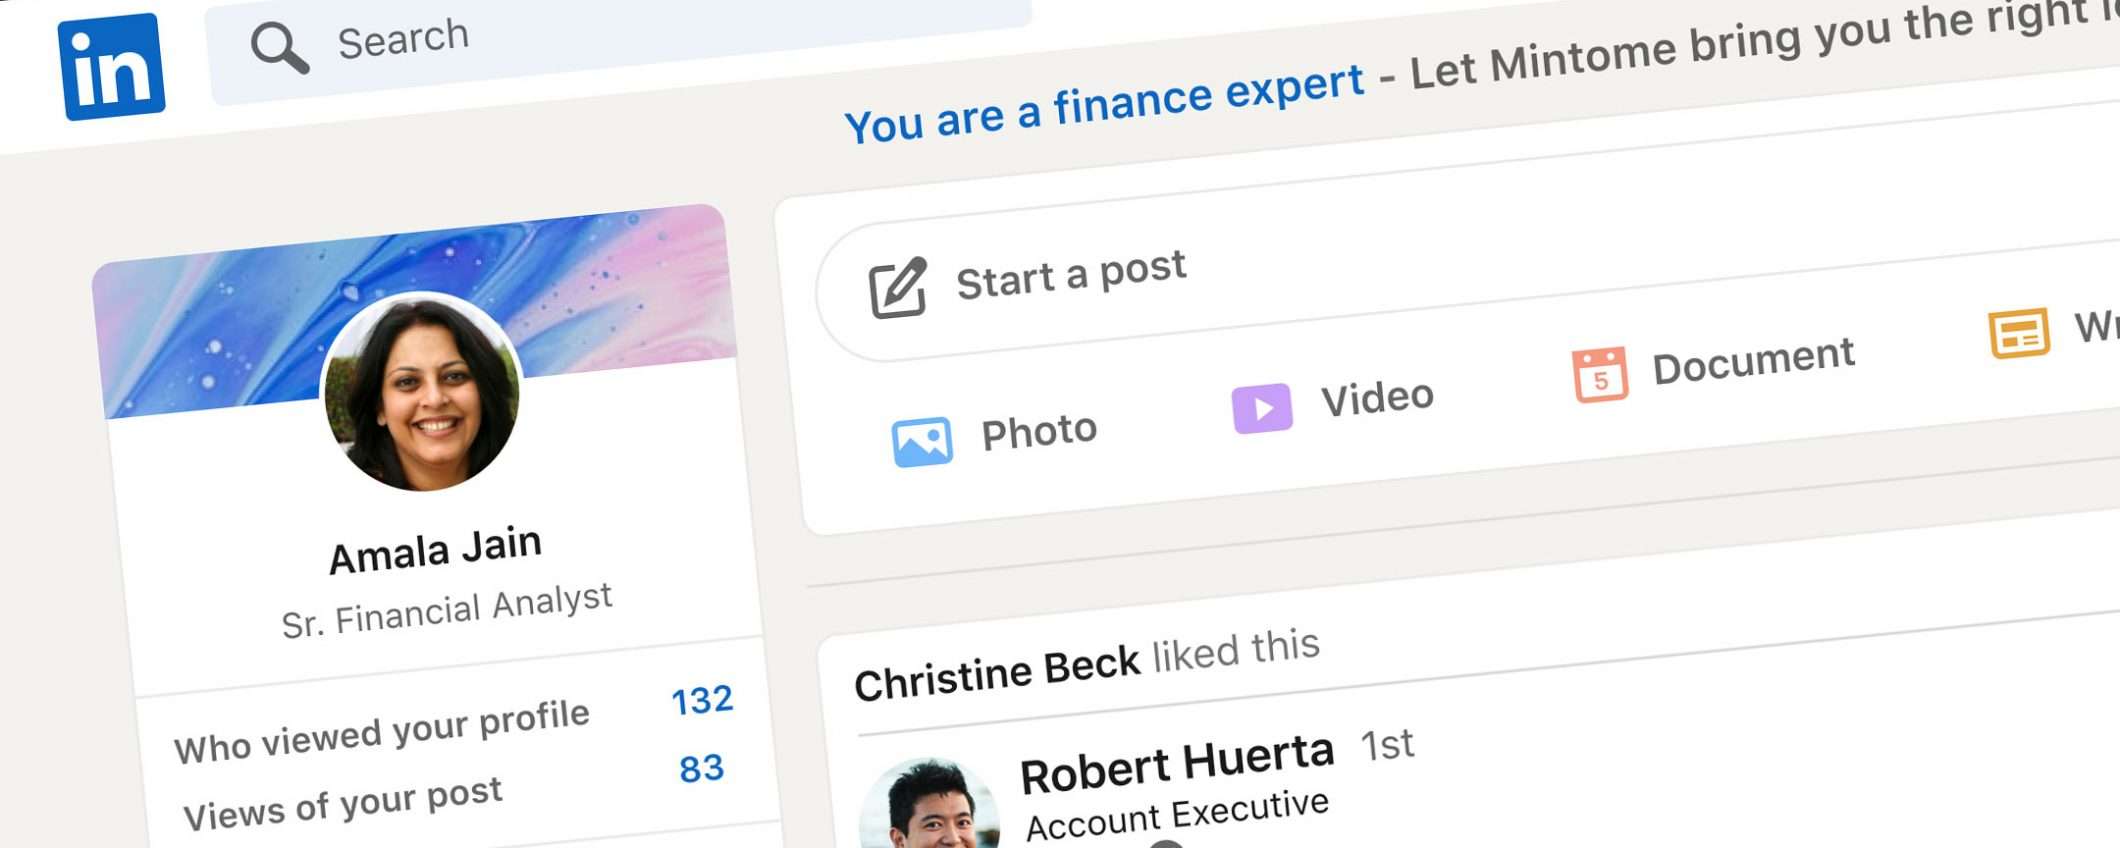This screenshot has width=2120, height=848.
Task: View Amala Jain's profile photo
Action: (x=422, y=392)
